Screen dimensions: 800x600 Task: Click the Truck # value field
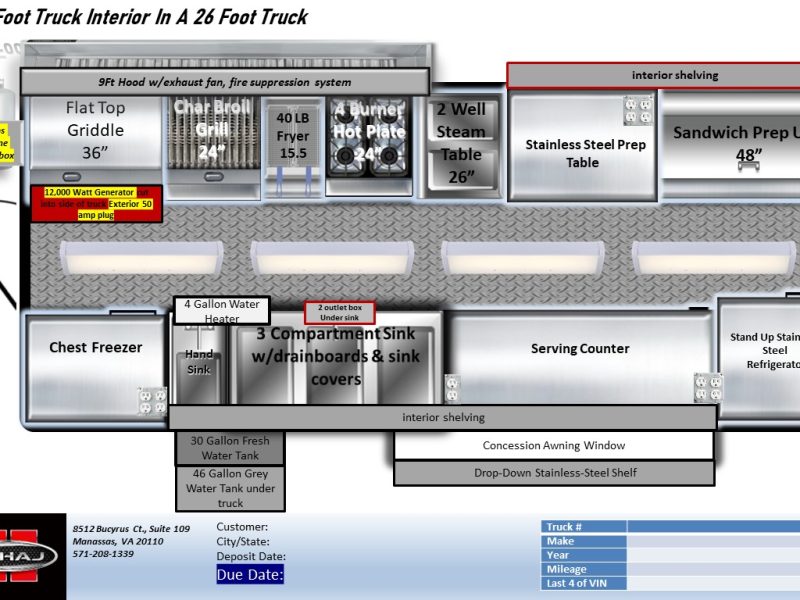coord(712,527)
